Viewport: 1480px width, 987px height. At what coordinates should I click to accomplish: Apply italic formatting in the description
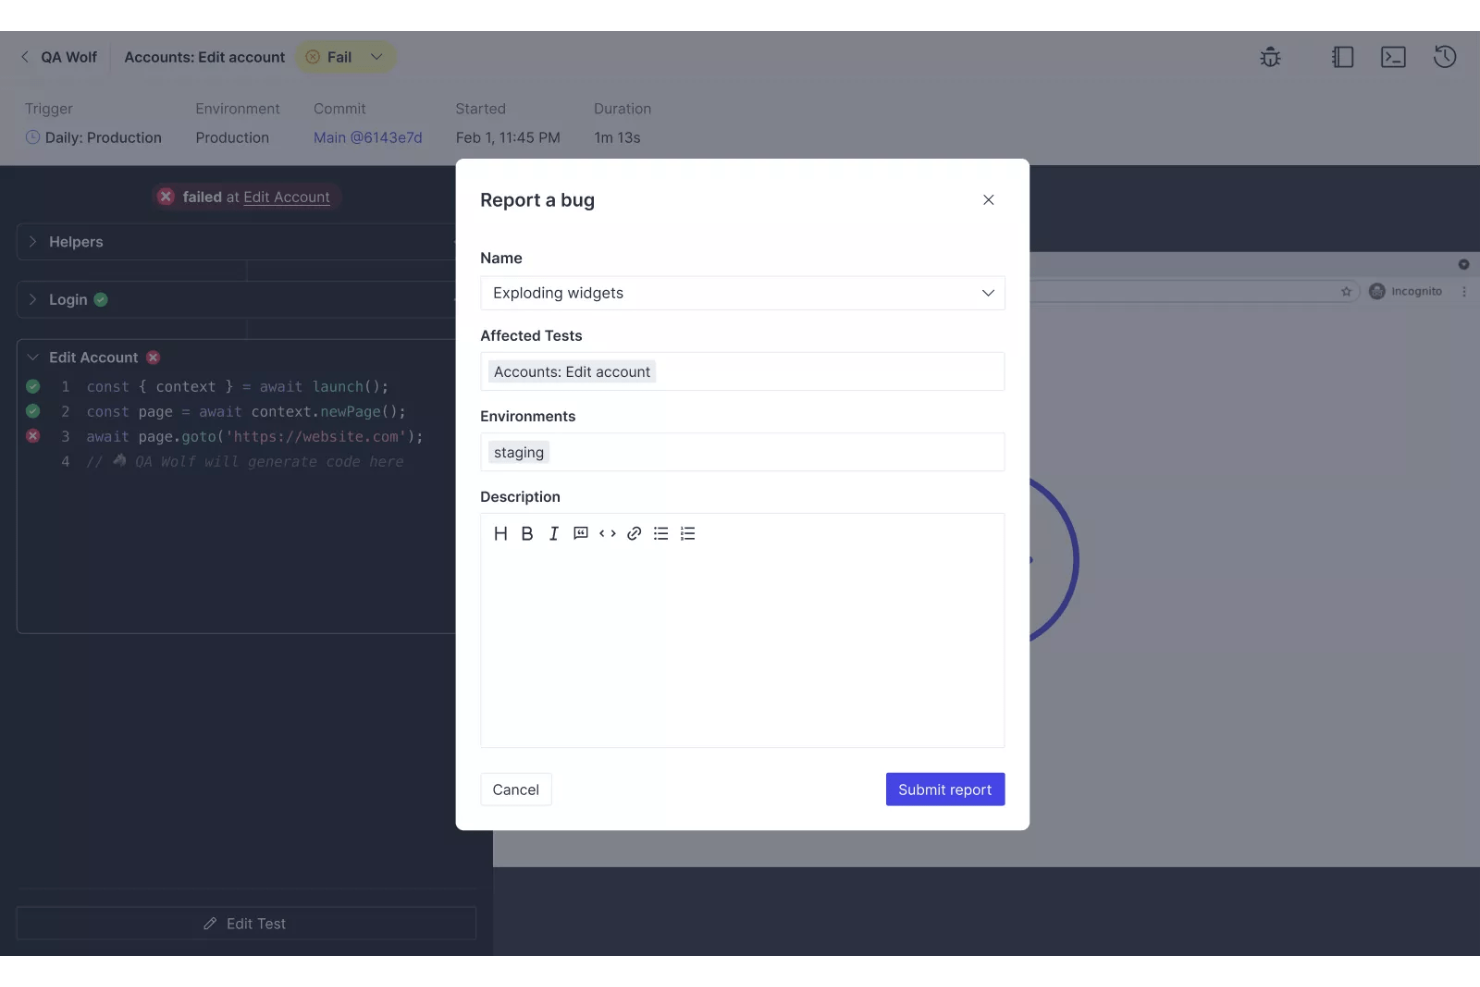pos(553,533)
